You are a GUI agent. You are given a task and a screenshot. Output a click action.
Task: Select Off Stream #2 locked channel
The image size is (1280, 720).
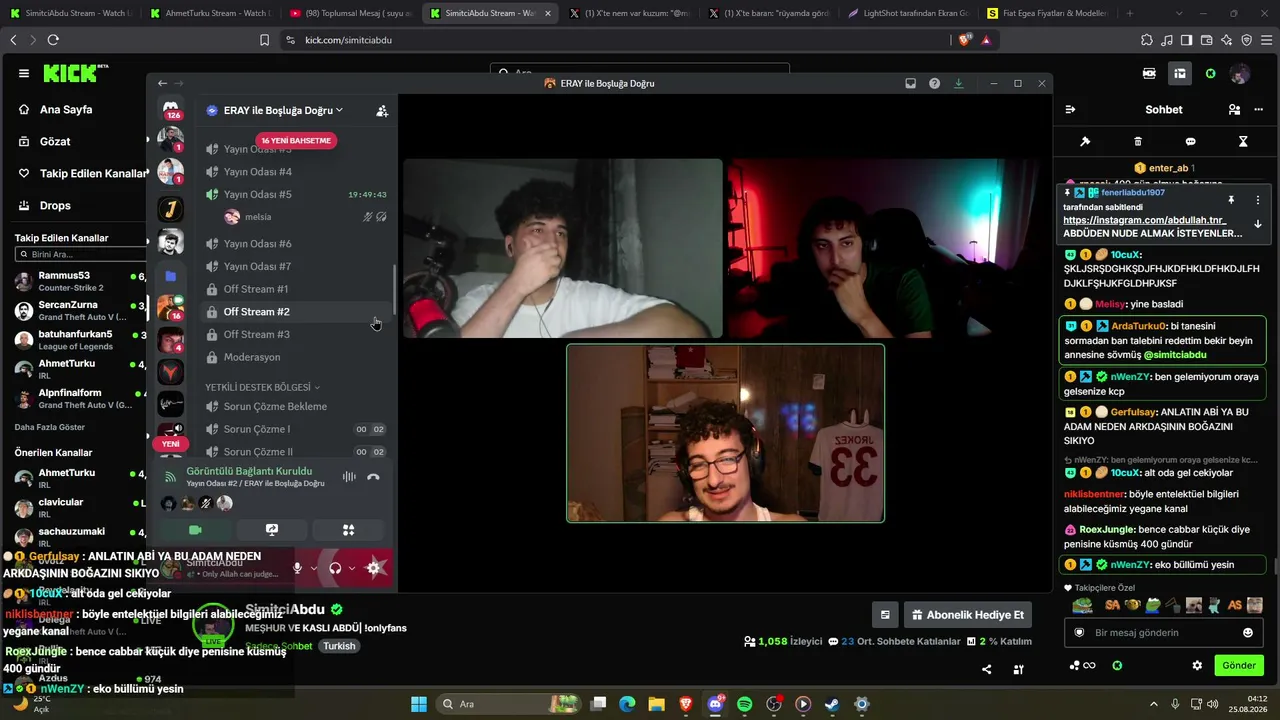point(297,312)
